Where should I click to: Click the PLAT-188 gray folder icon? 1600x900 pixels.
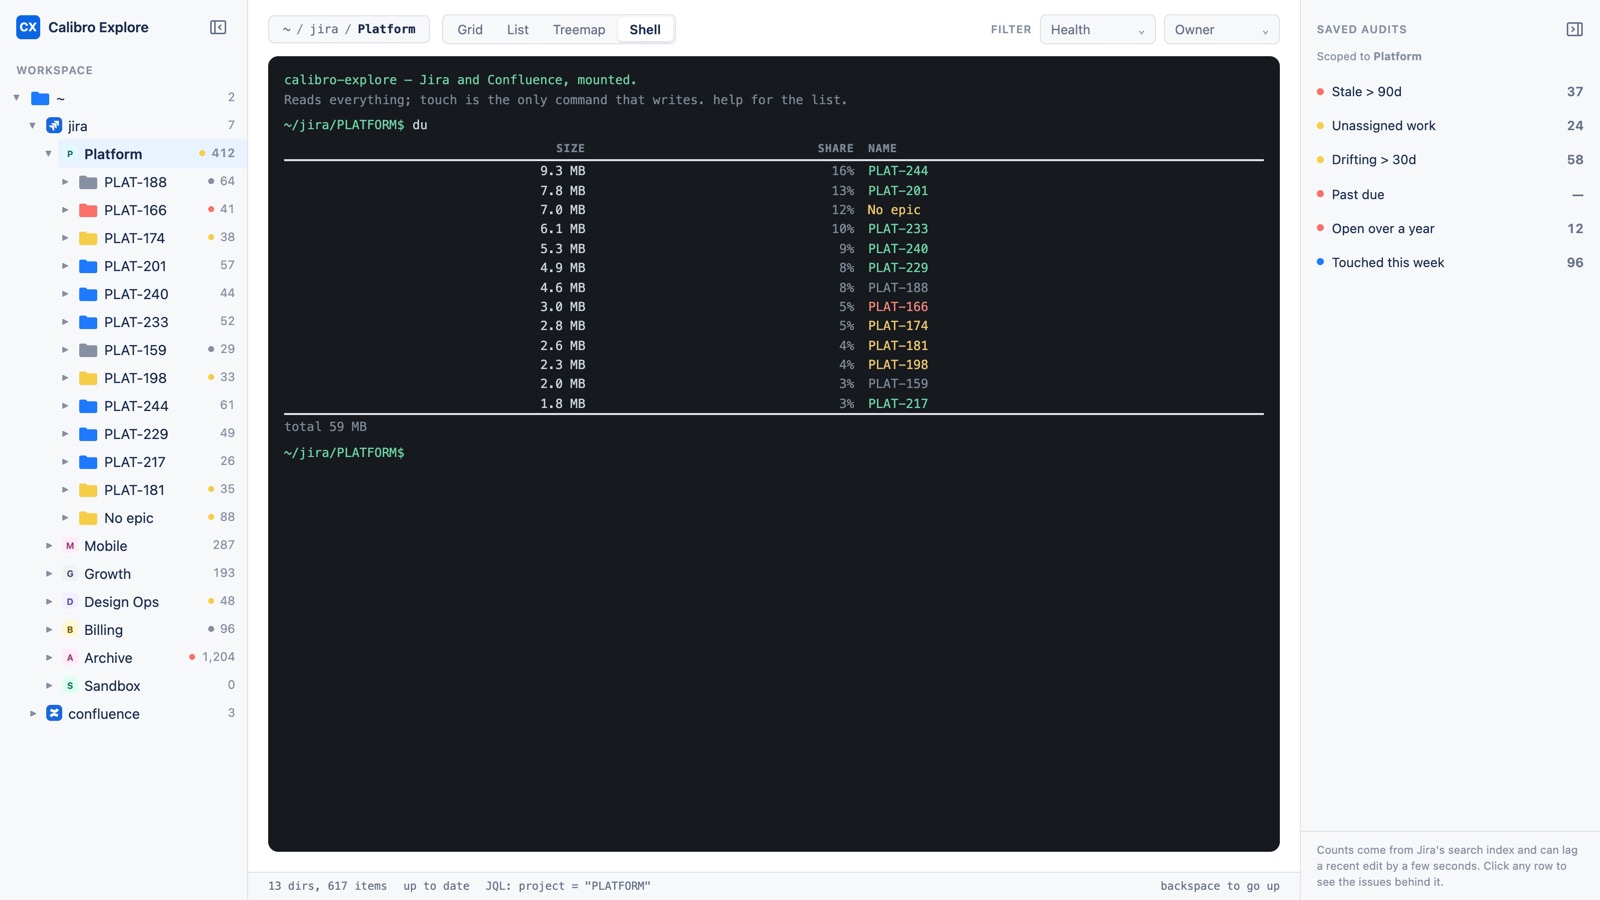pos(88,182)
